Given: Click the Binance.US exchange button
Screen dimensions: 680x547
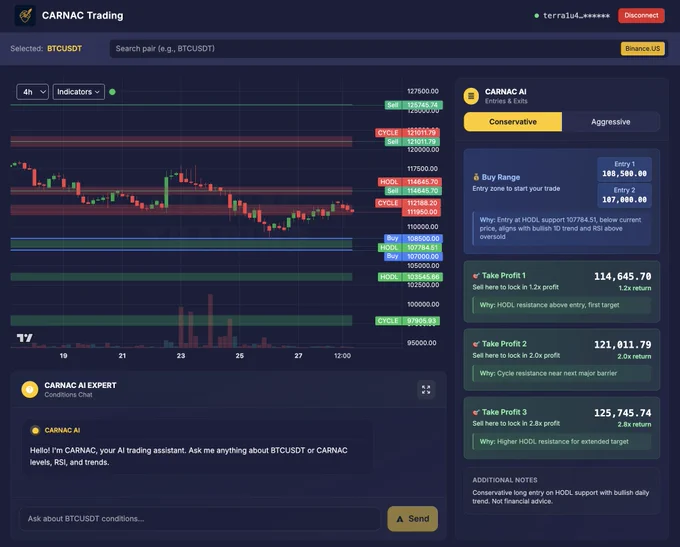Looking at the screenshot, I should pyautogui.click(x=642, y=49).
